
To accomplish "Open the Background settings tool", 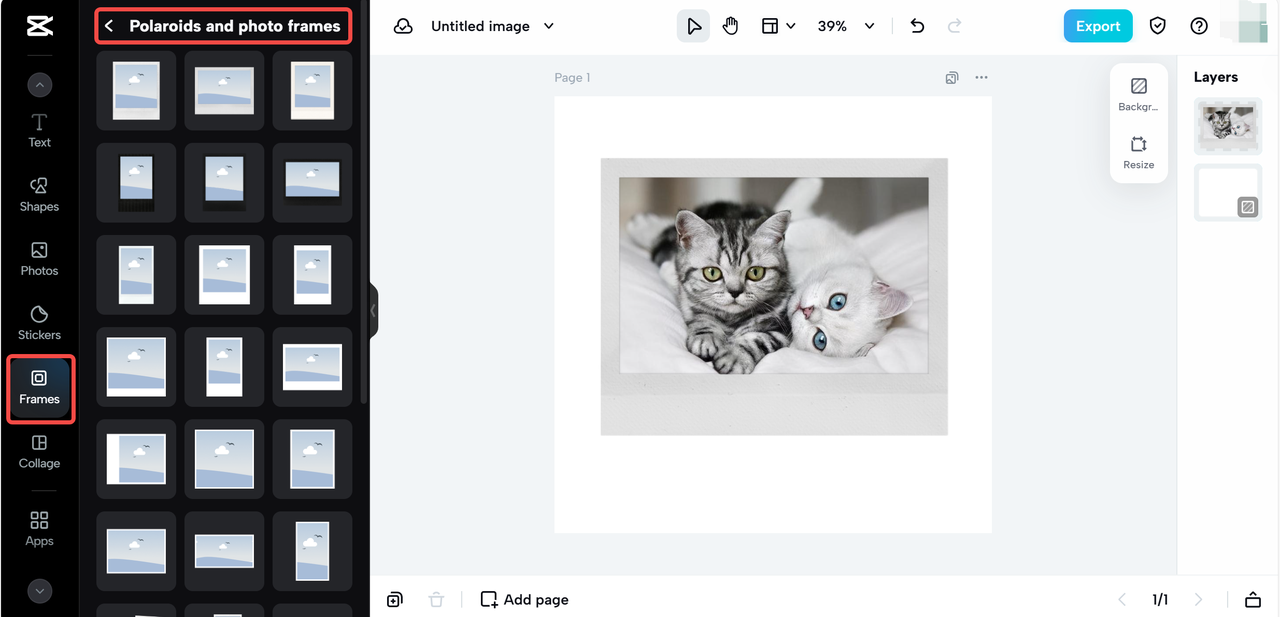I will tap(1138, 94).
